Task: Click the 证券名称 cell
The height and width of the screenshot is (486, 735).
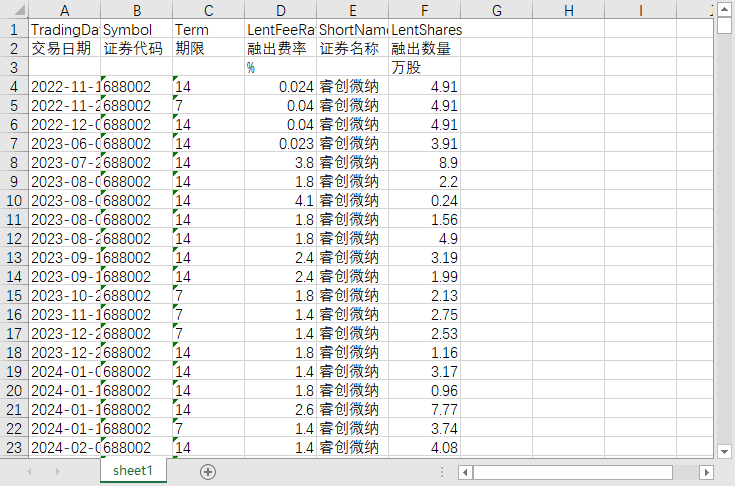Action: 352,48
